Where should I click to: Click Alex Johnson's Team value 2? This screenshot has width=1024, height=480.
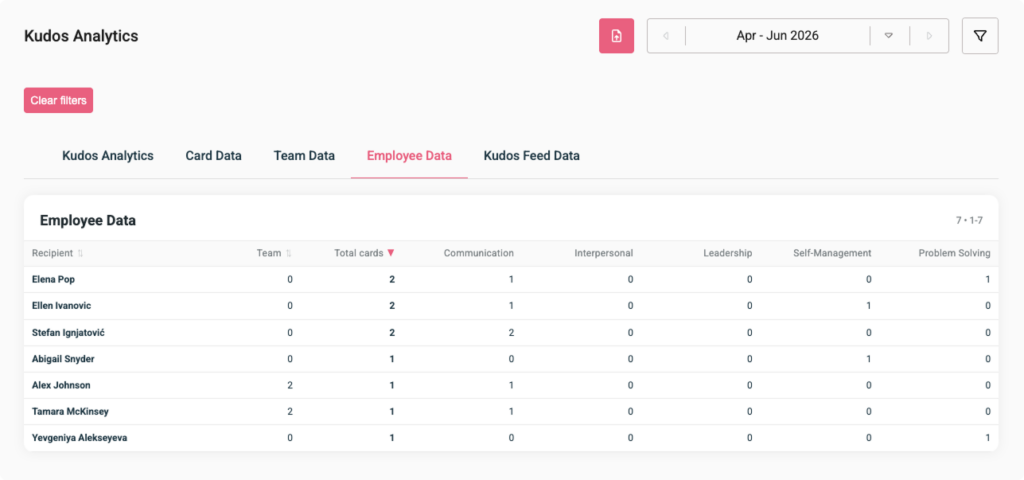point(290,385)
